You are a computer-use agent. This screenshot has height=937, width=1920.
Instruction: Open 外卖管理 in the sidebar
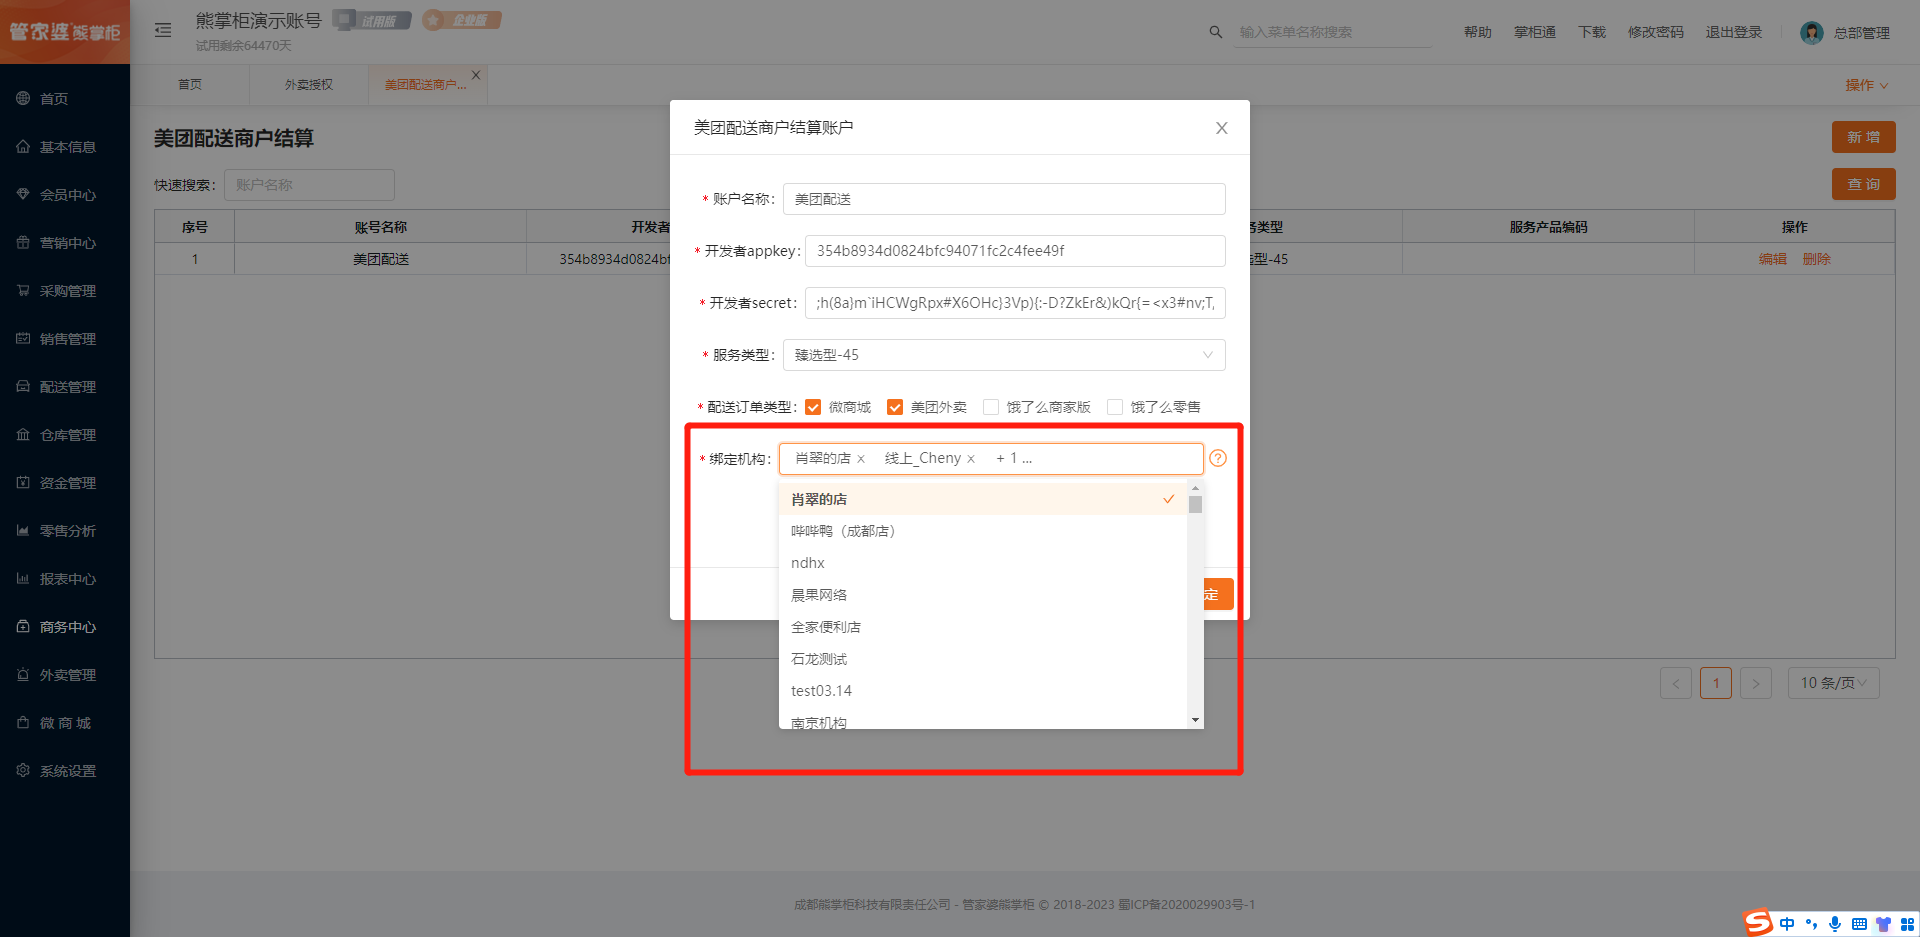click(x=65, y=675)
